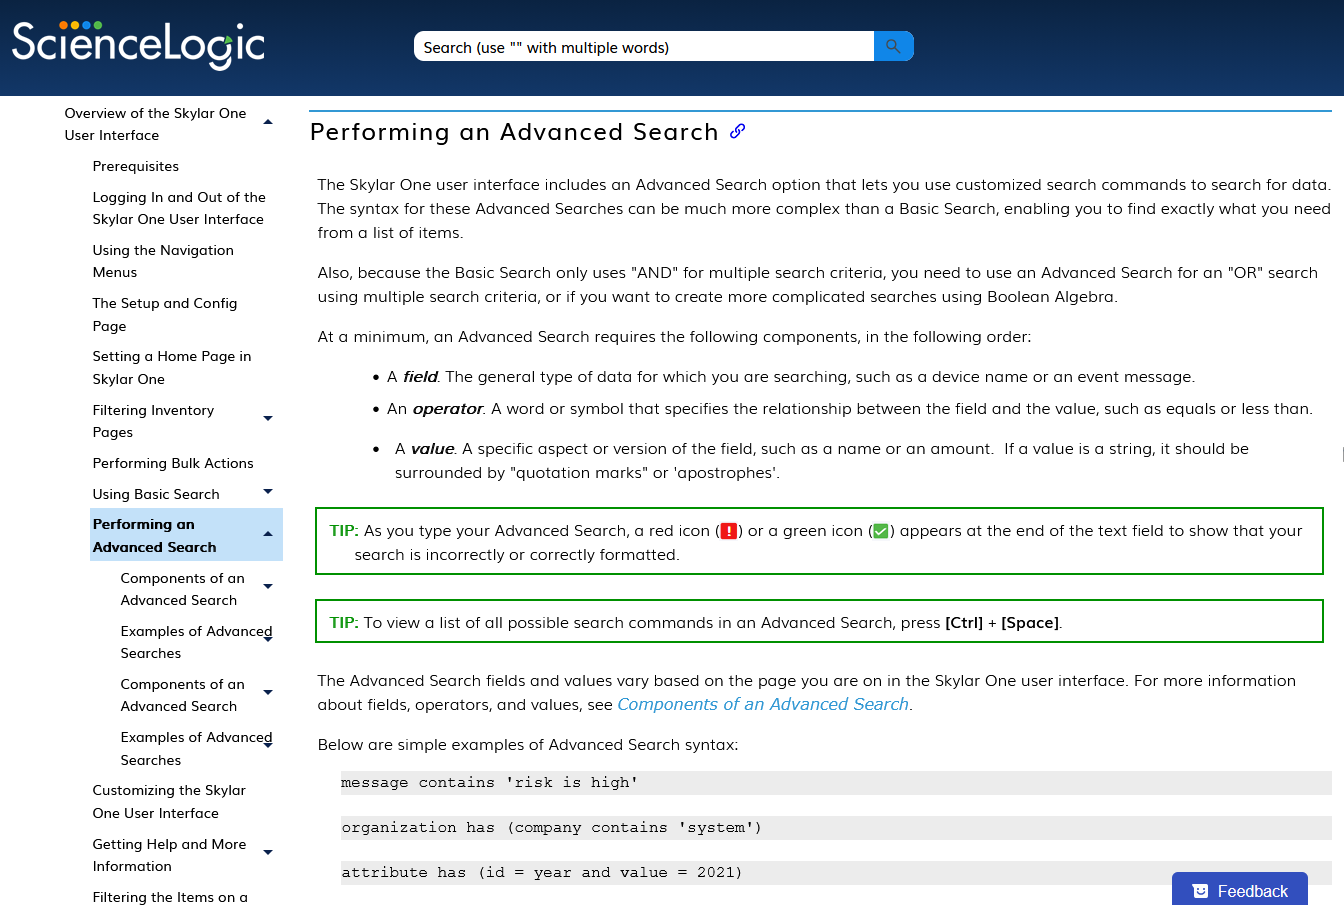This screenshot has height=905, width=1344.
Task: Expand the Using Basic Search arrow
Action: (x=268, y=491)
